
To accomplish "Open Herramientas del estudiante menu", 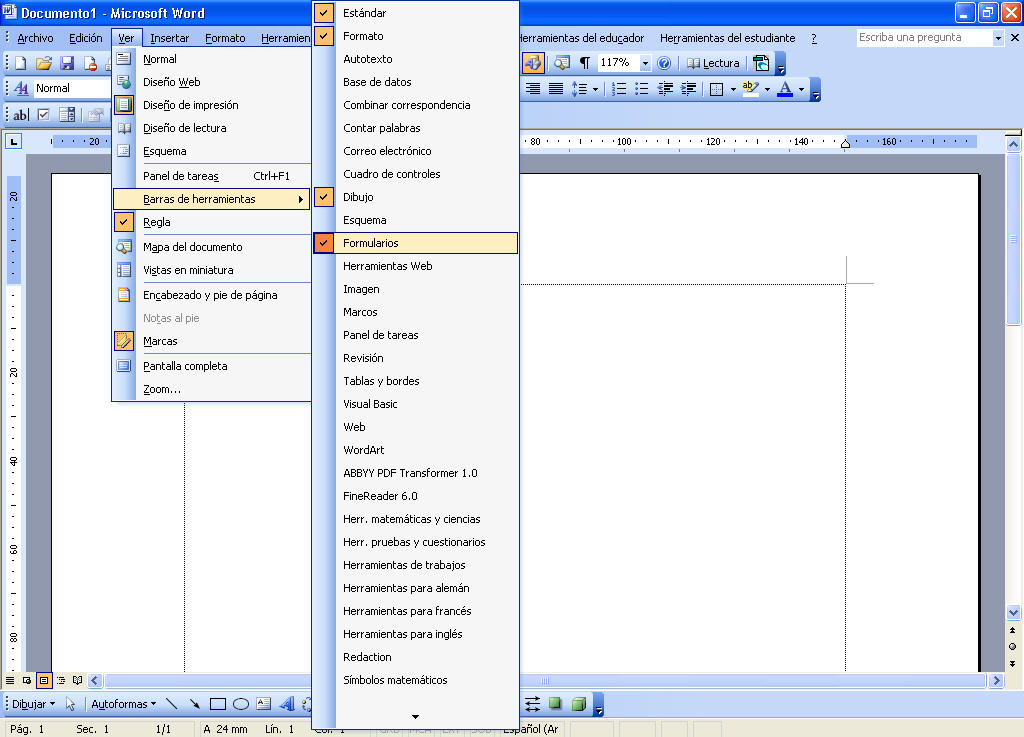I will 728,38.
